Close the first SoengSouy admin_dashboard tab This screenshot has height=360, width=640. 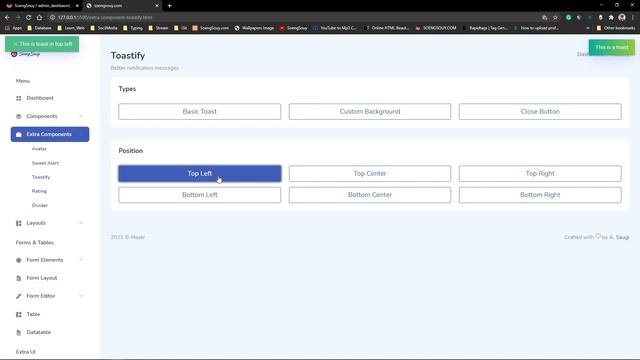coord(77,6)
